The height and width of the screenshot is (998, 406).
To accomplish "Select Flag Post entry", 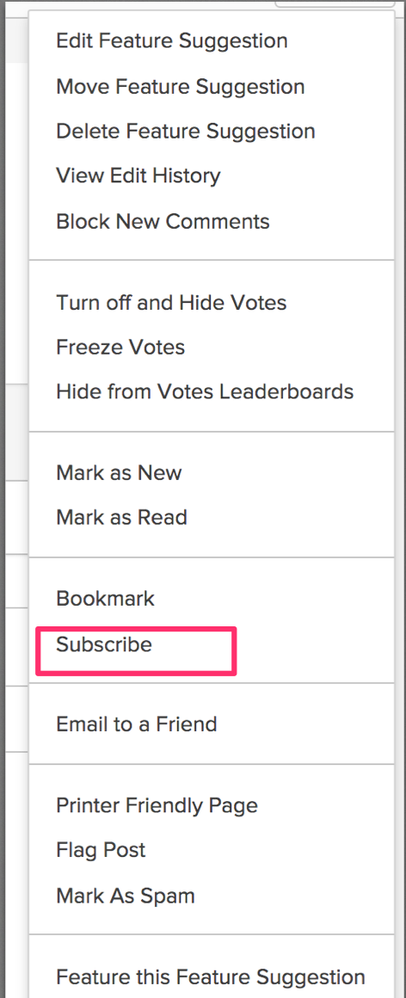I will [101, 850].
